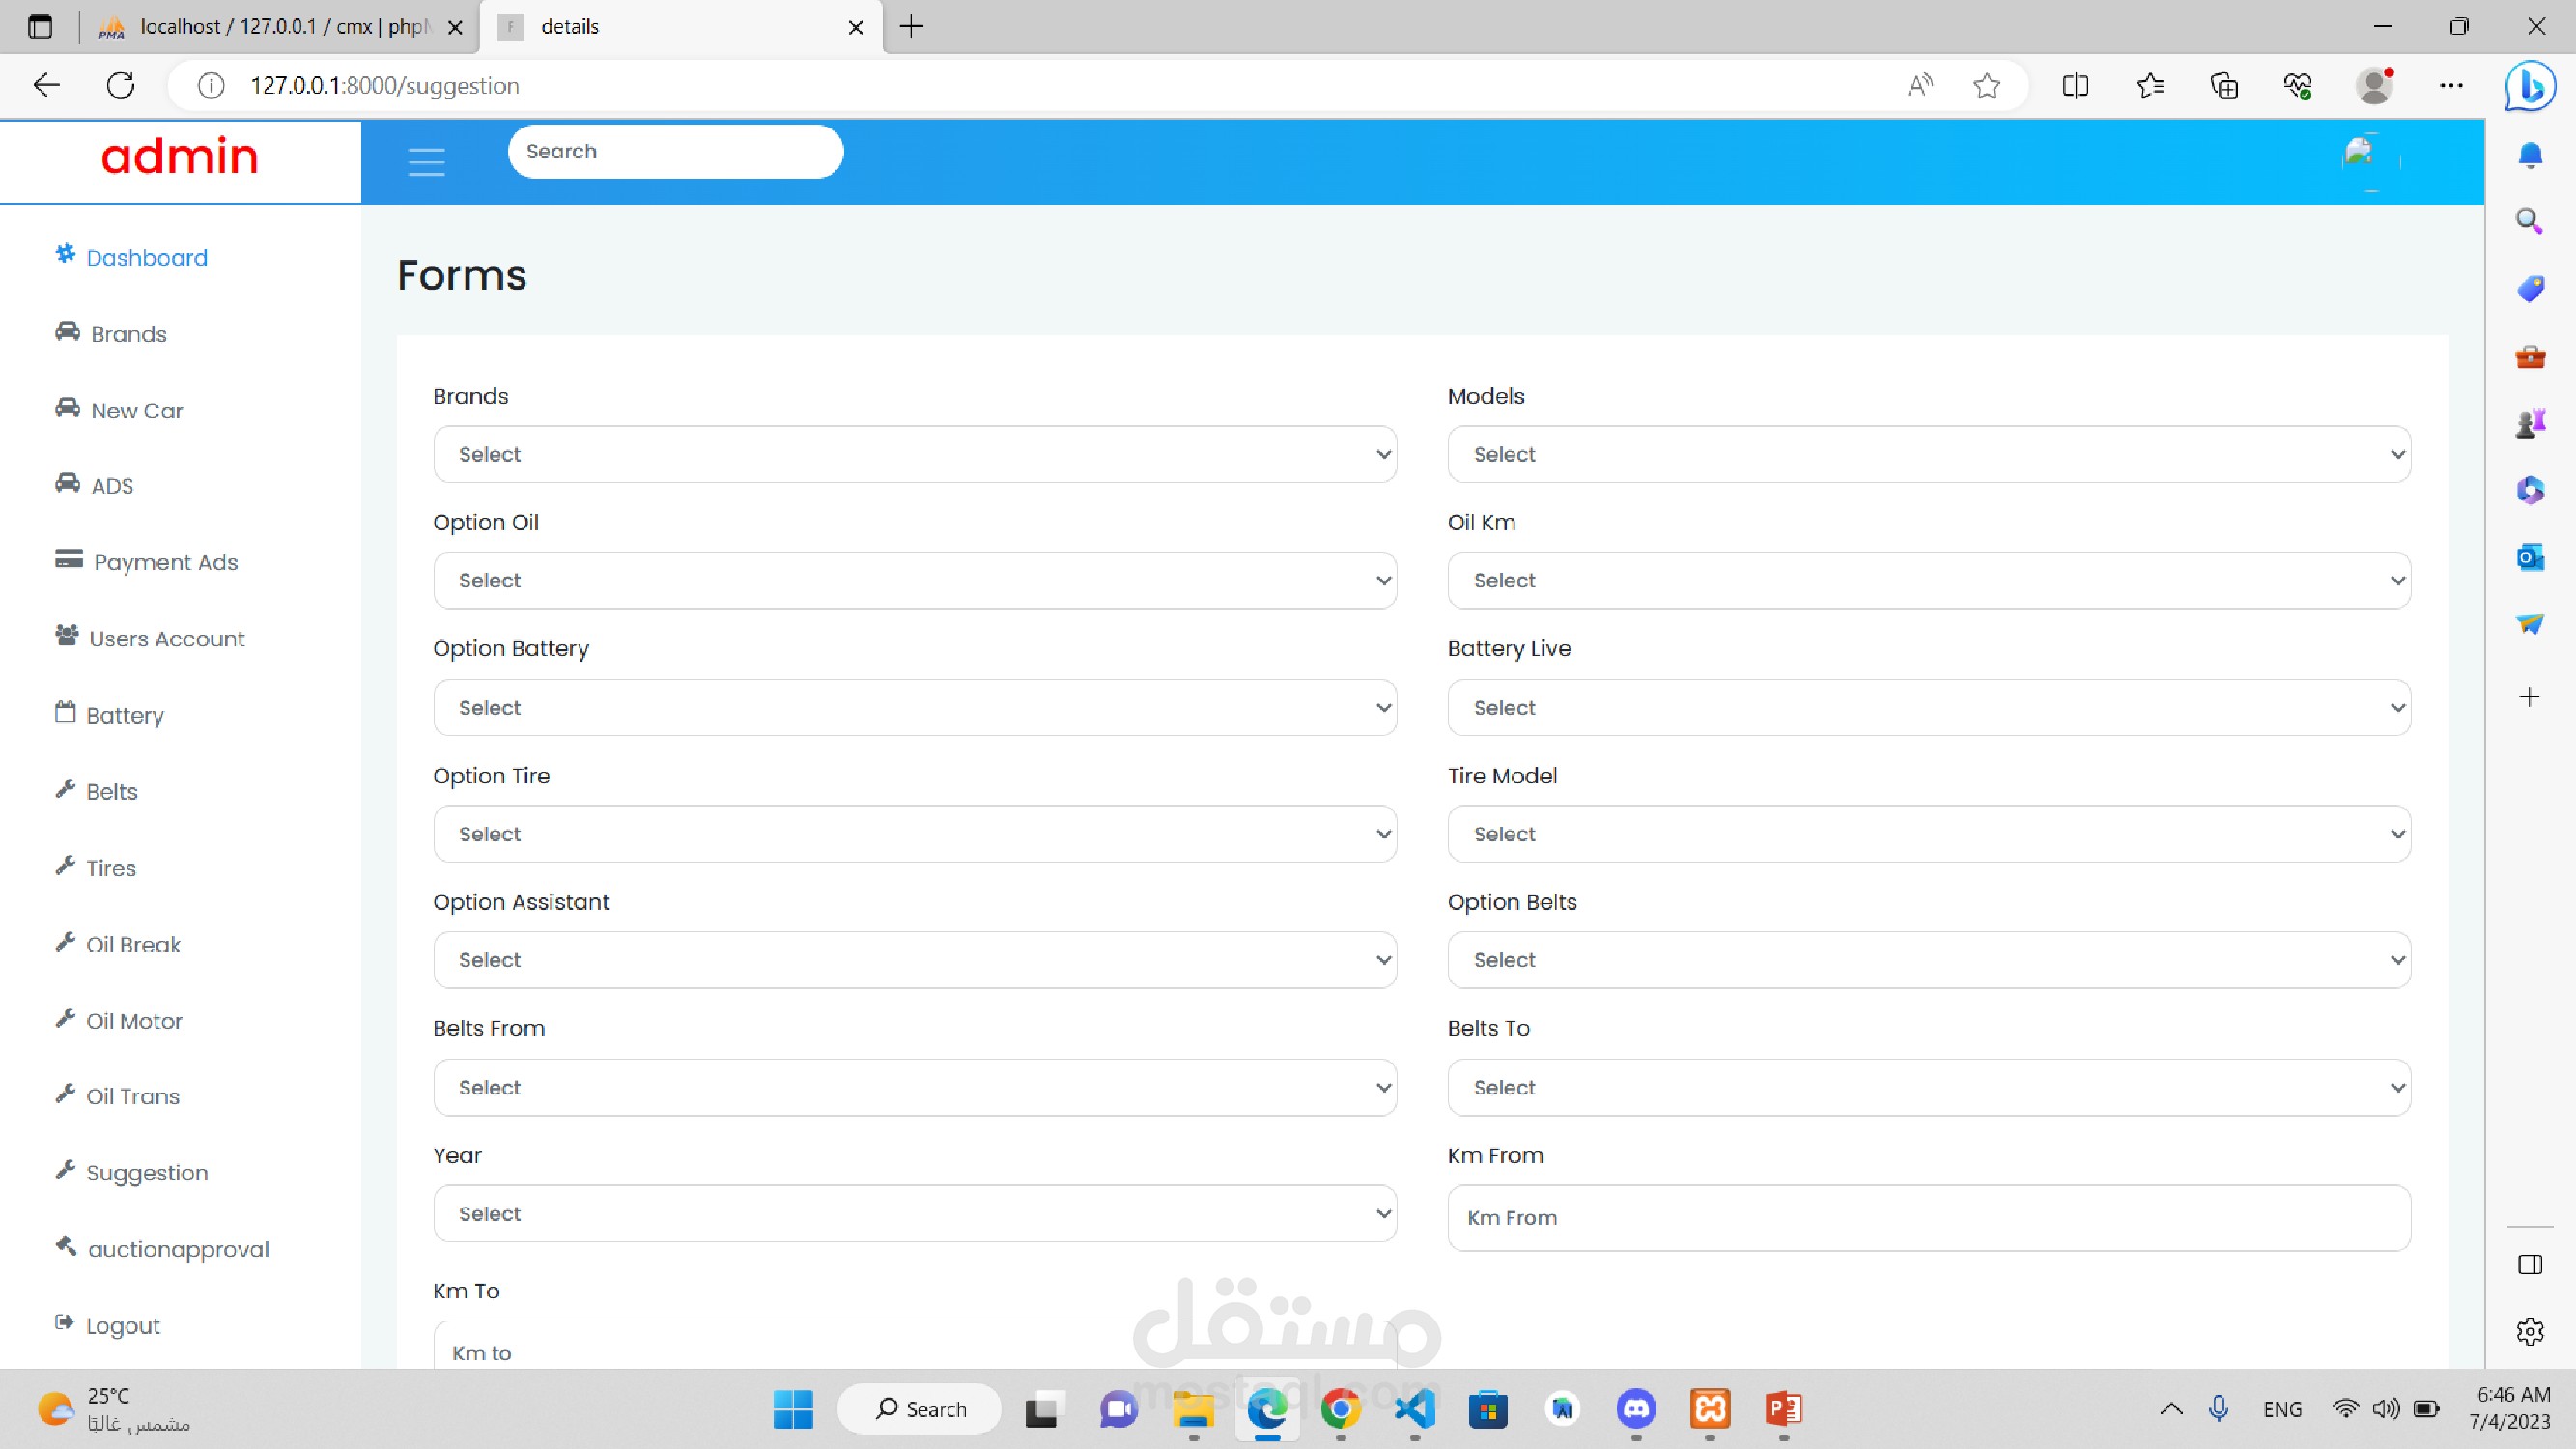The width and height of the screenshot is (2576, 1449).
Task: Toggle the hamburger sidebar menu icon
Action: coord(426,161)
